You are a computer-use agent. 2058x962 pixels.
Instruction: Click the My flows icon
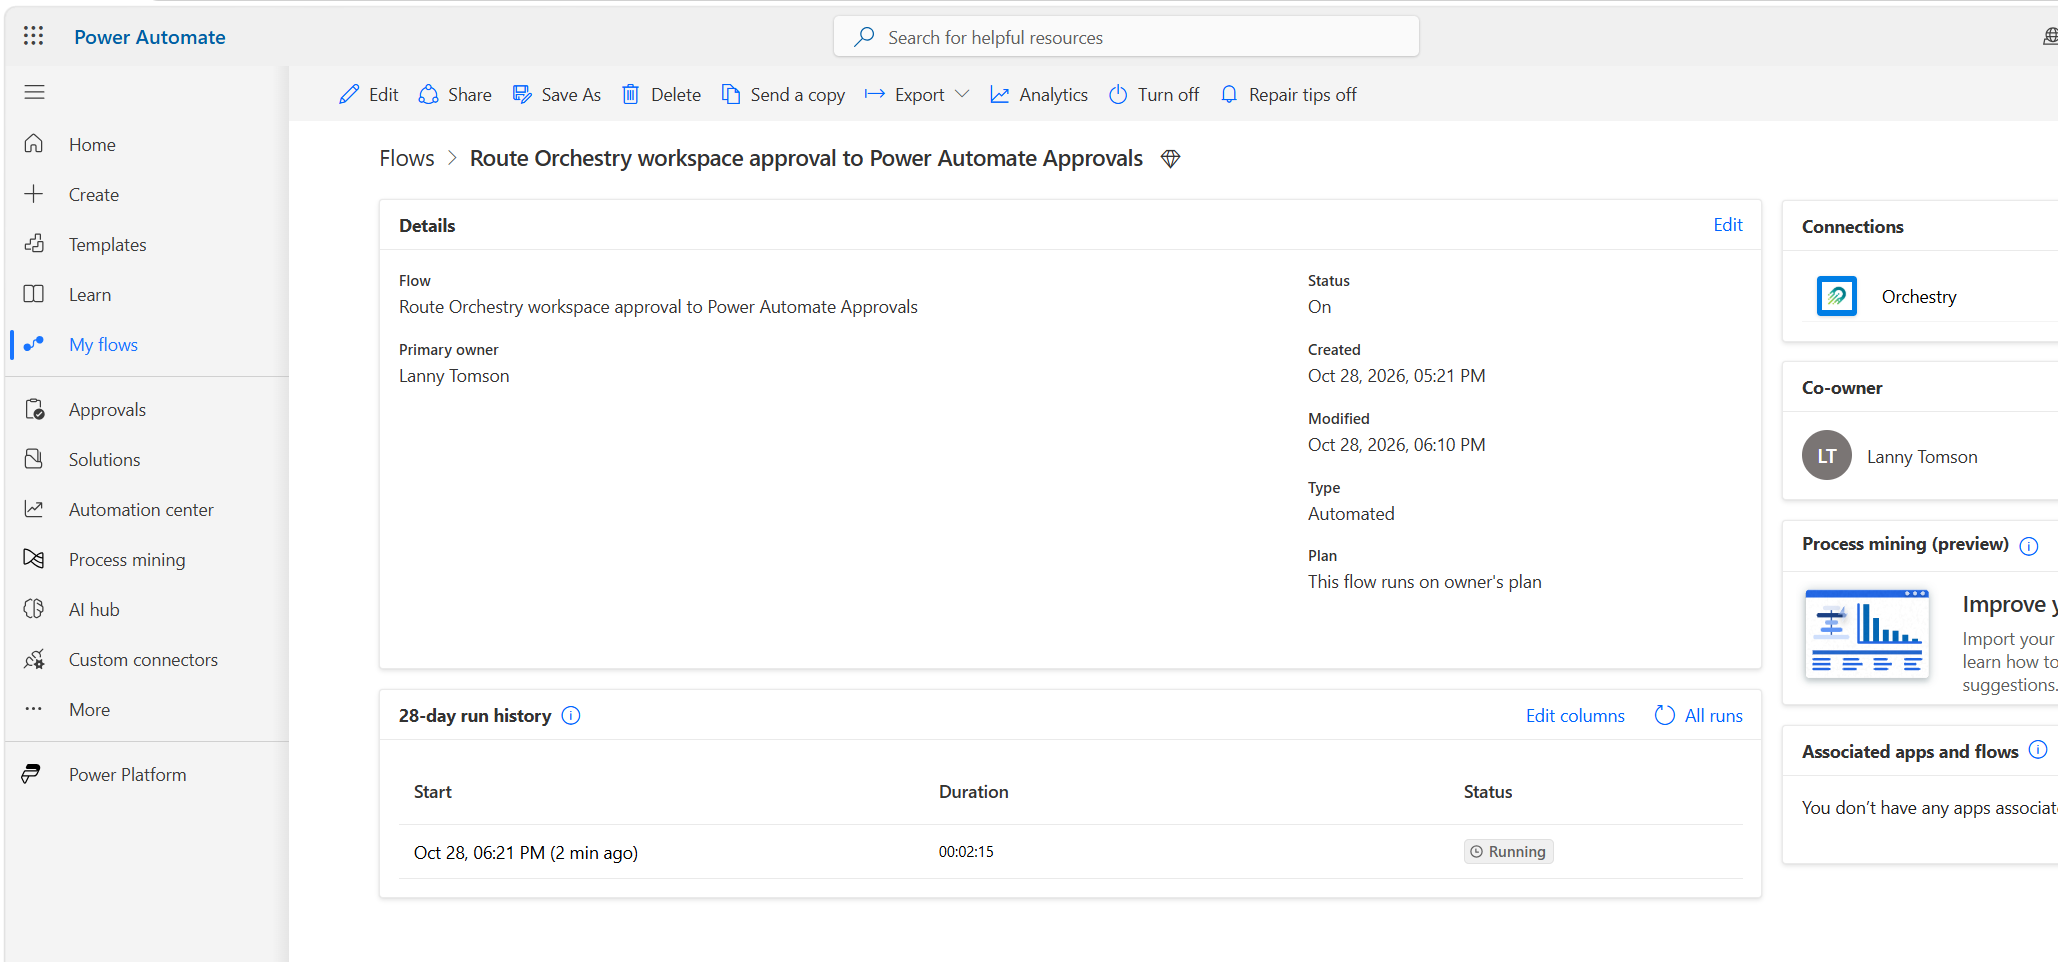tap(34, 344)
